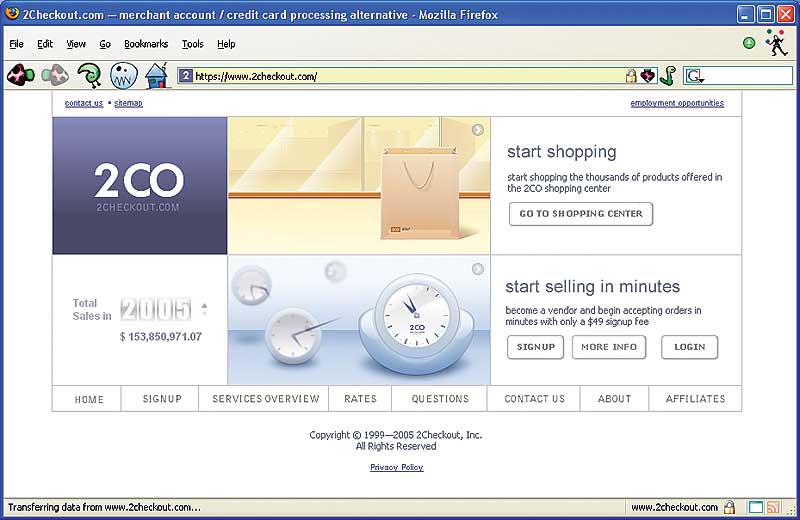
Task: Click the orange RSS feed icon
Action: coord(773,507)
